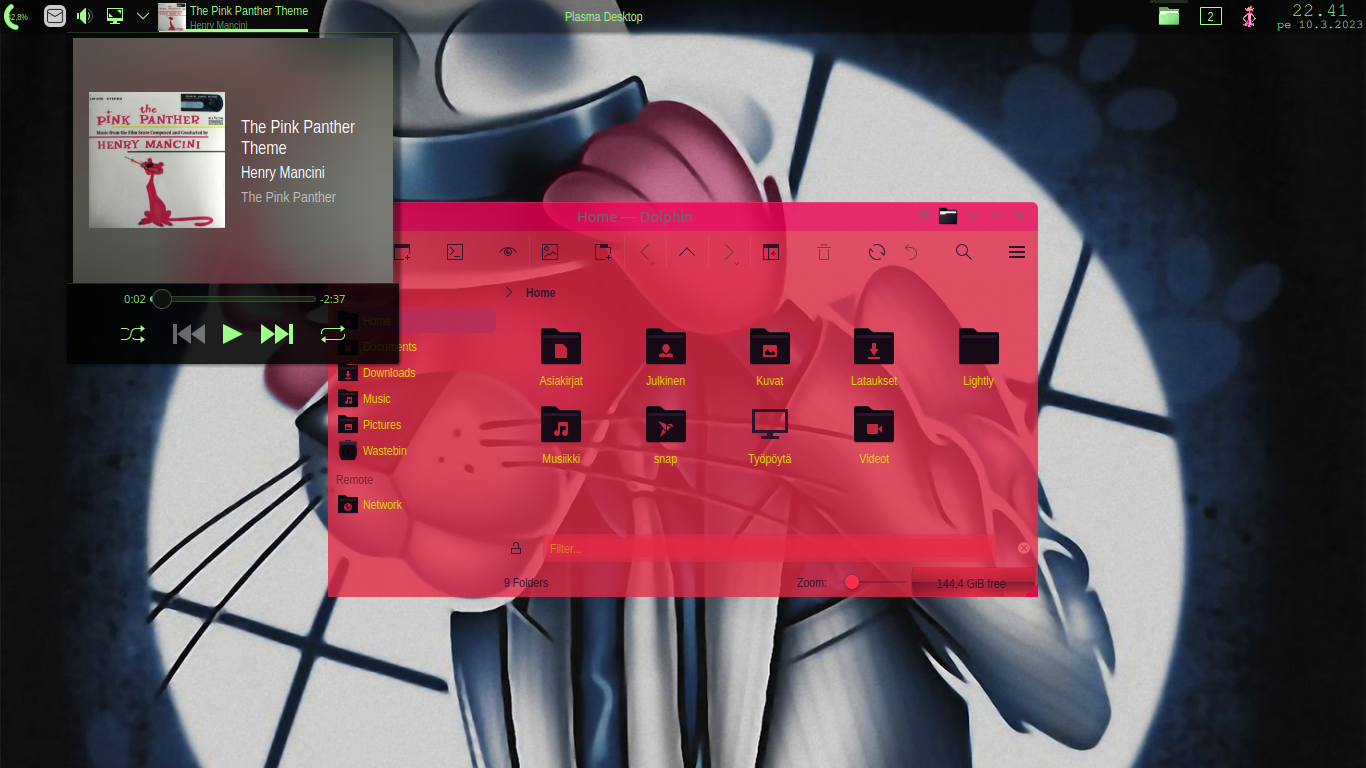Click the pink panther launcher icon
Screen dimensions: 1366x768
point(1249,16)
